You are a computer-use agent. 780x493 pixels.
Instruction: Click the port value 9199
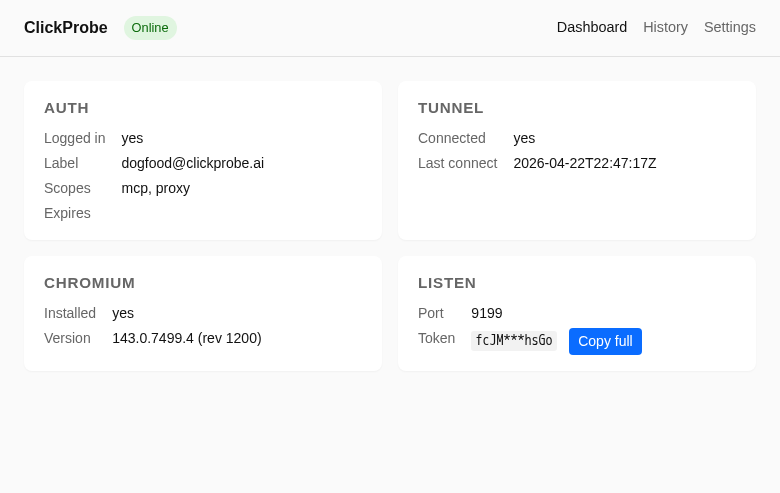tap(487, 313)
